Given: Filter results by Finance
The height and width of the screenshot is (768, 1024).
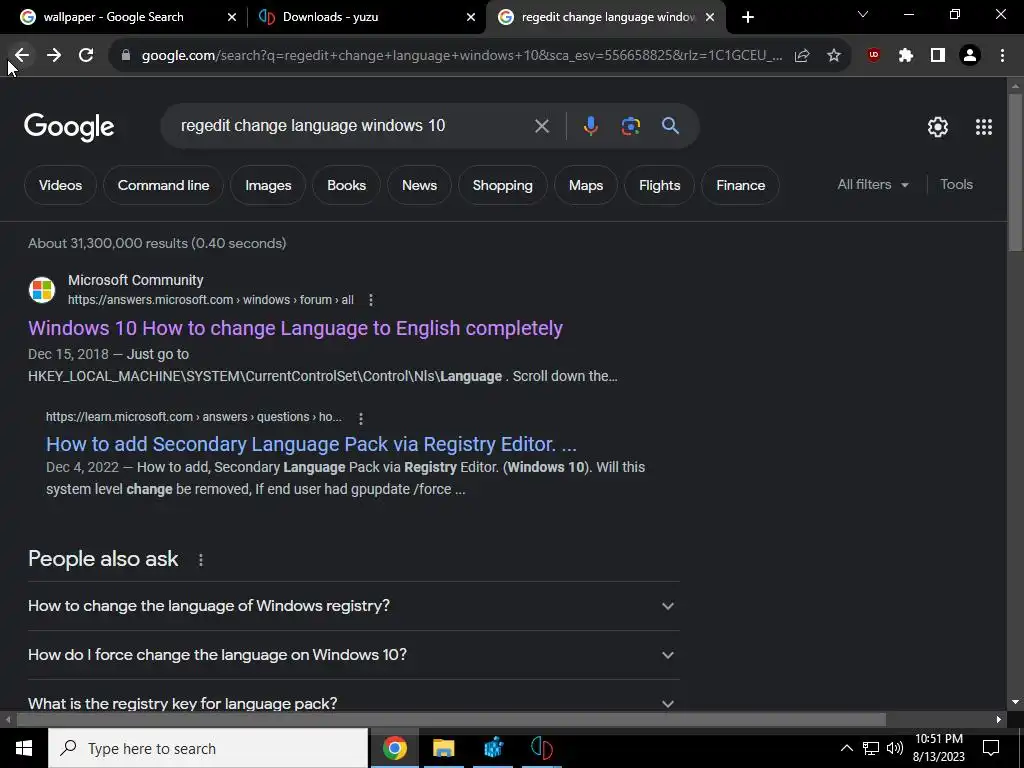Looking at the screenshot, I should pyautogui.click(x=740, y=185).
